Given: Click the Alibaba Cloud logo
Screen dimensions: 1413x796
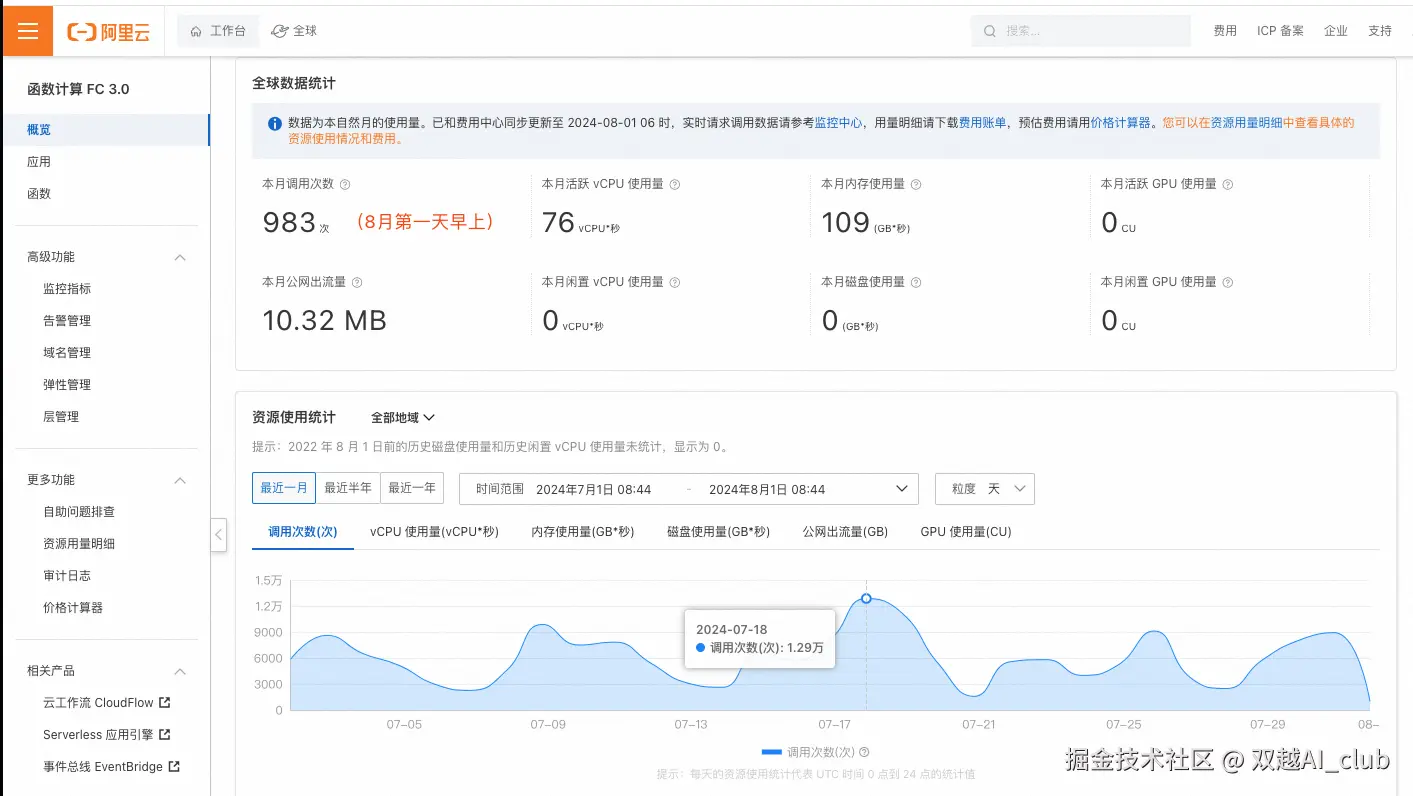Looking at the screenshot, I should click(x=108, y=32).
